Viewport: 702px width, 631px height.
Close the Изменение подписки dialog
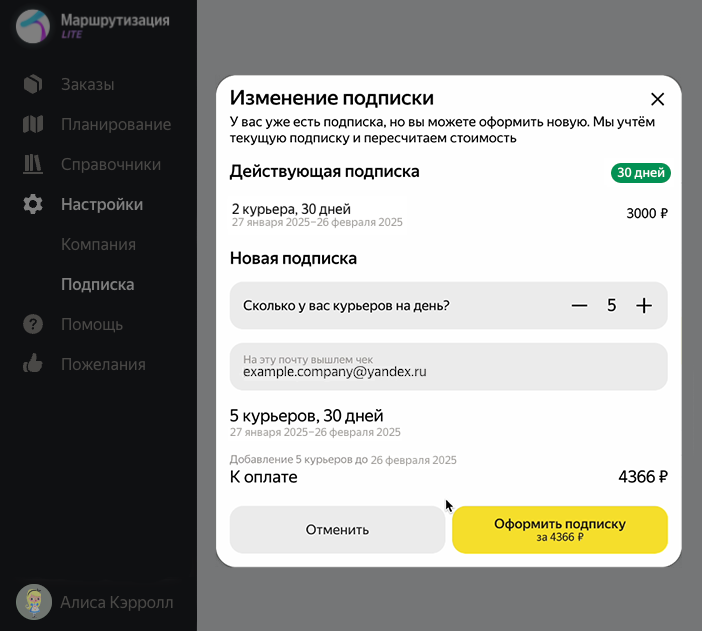657,99
